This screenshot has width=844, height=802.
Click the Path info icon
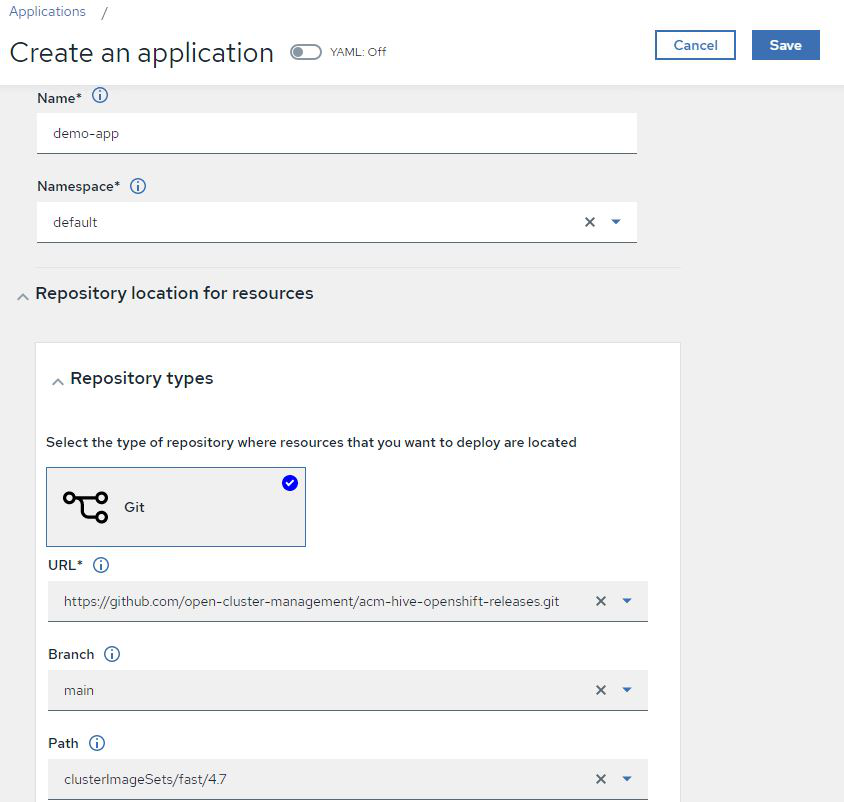point(97,743)
